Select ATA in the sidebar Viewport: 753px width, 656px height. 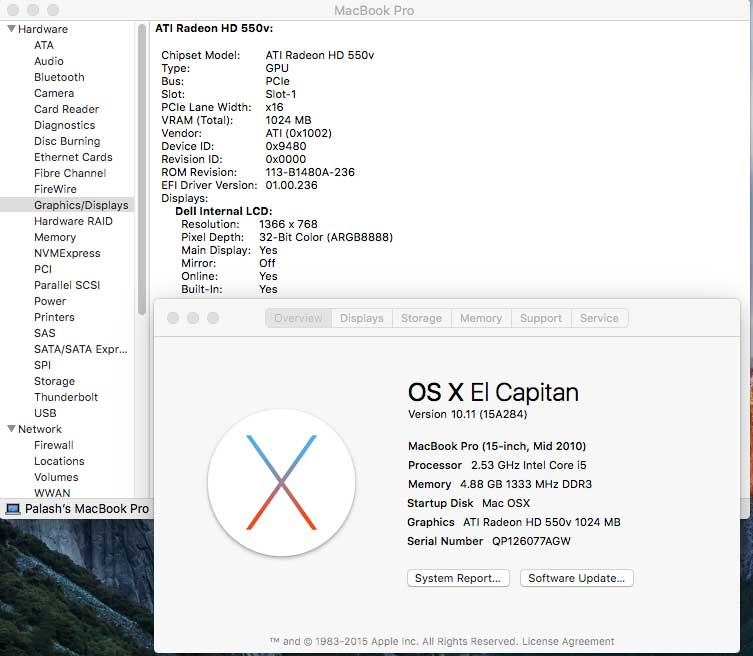[44, 45]
